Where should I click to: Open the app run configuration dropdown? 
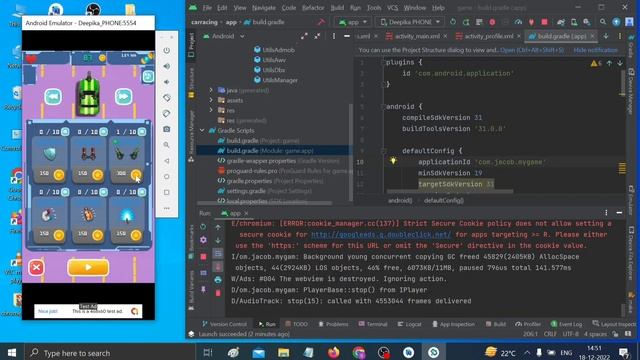pos(353,22)
